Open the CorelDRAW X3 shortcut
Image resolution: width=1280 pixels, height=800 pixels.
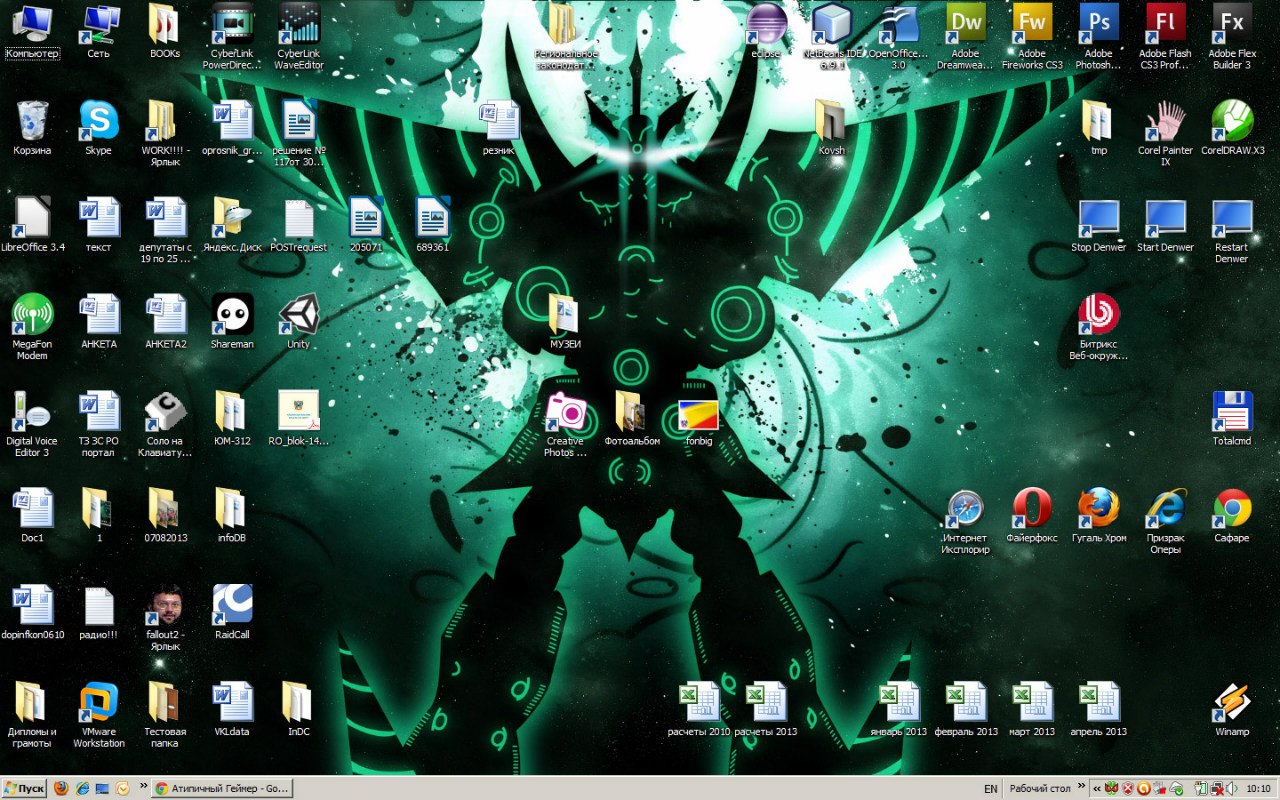(x=1232, y=128)
